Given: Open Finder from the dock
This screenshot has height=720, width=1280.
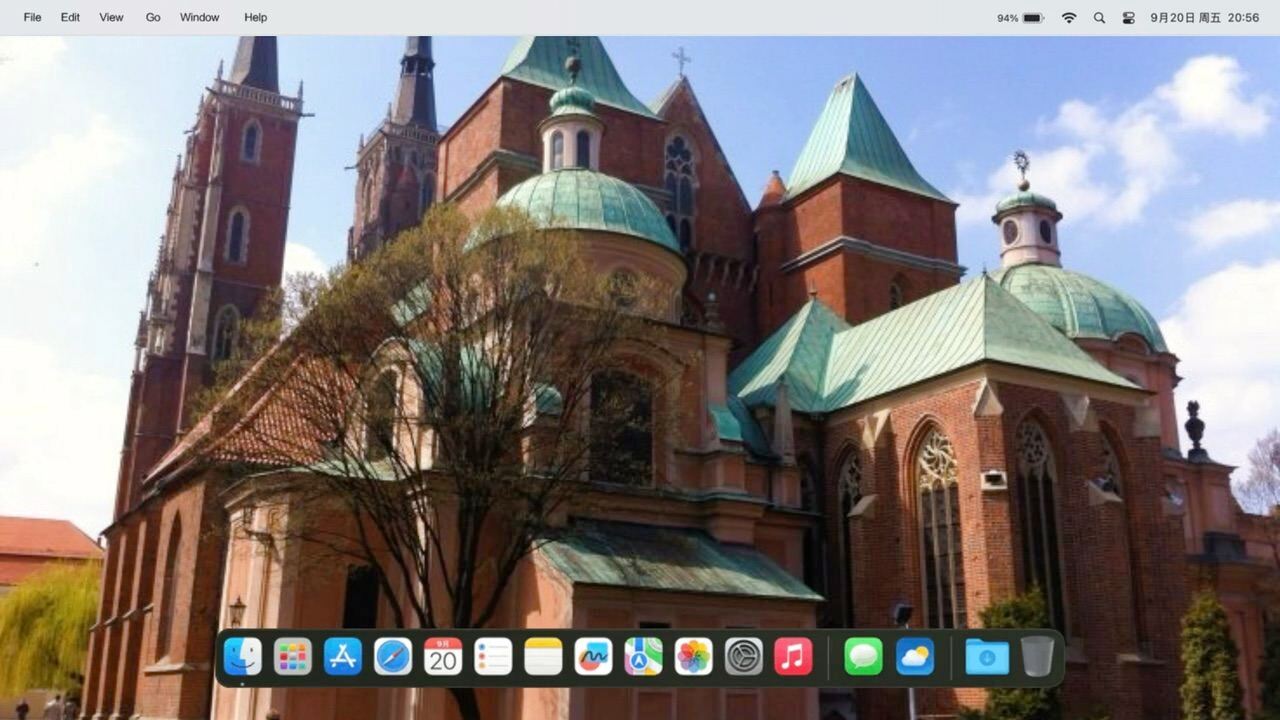Looking at the screenshot, I should coord(243,657).
